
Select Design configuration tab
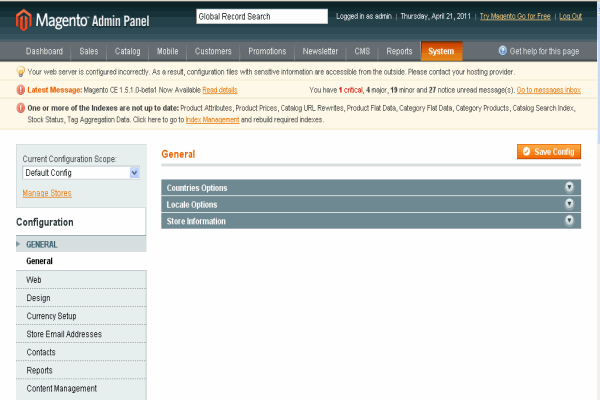coord(81,298)
